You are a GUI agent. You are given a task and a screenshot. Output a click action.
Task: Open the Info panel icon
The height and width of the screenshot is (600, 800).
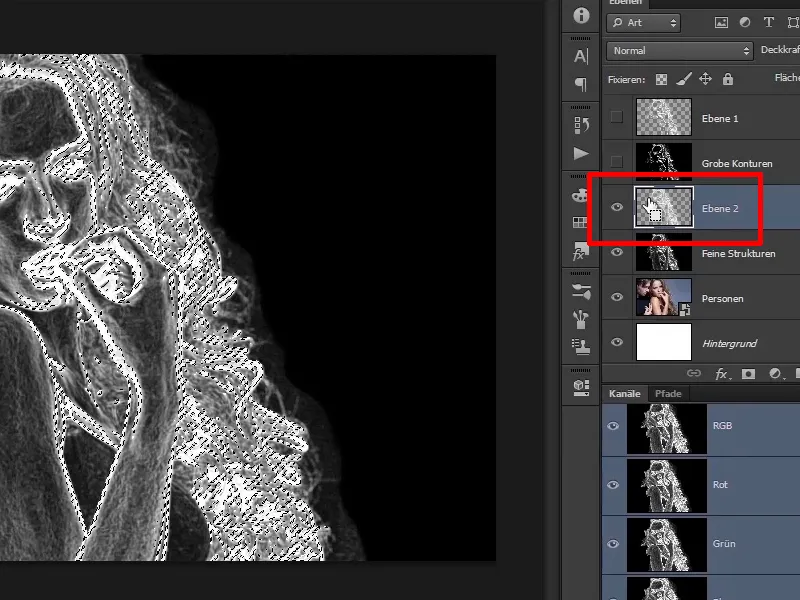pos(581,15)
